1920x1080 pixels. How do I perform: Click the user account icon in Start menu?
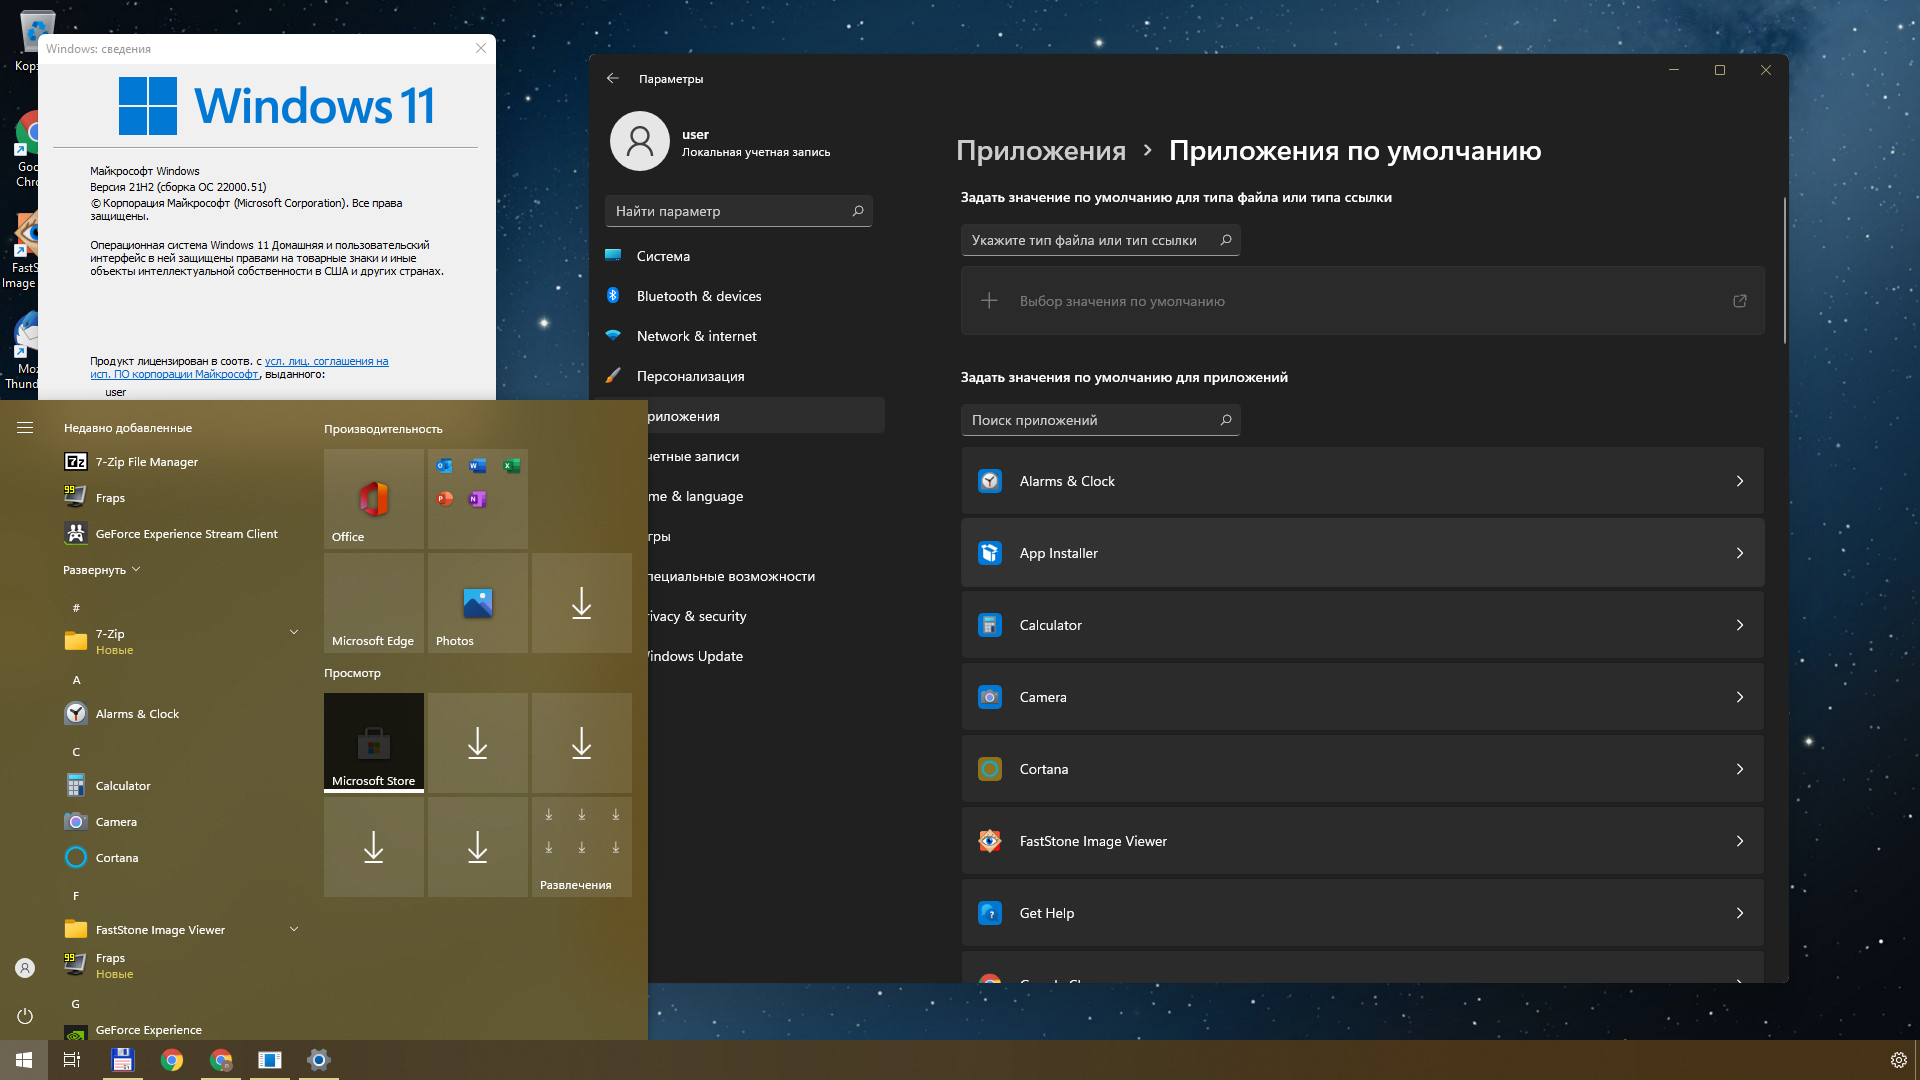click(x=25, y=968)
